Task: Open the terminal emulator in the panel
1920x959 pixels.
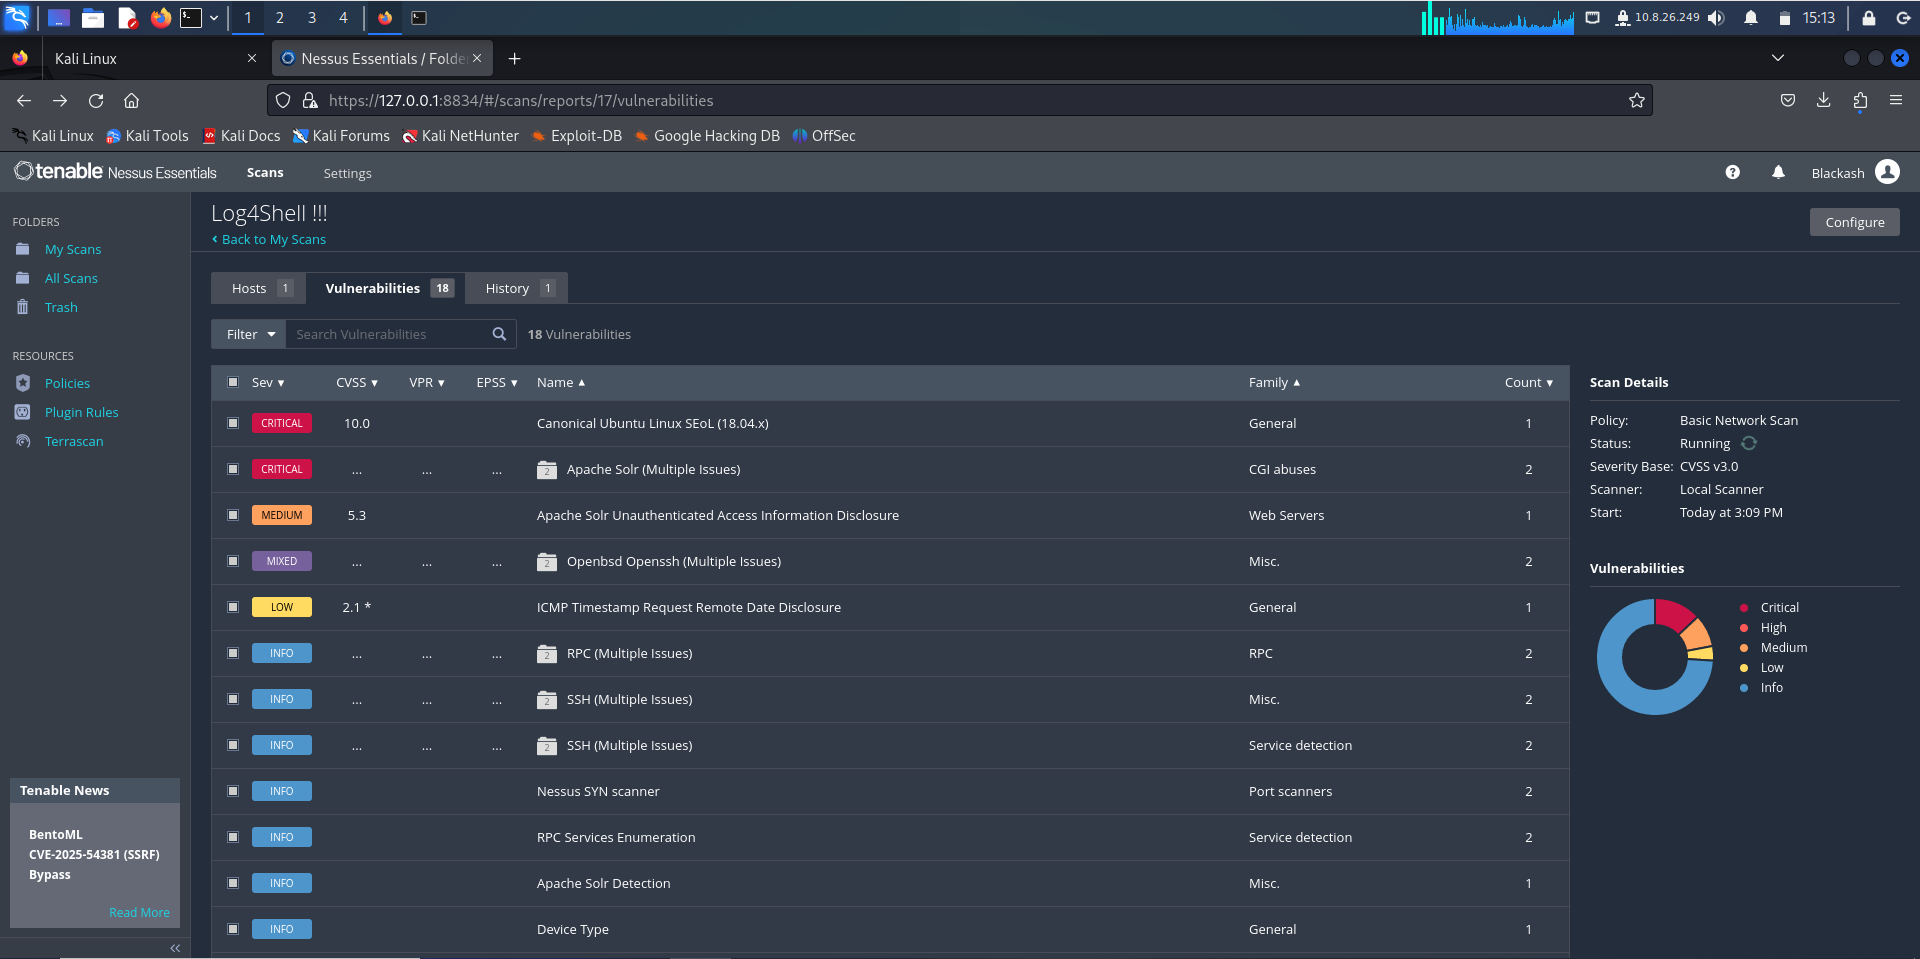Action: coord(191,18)
